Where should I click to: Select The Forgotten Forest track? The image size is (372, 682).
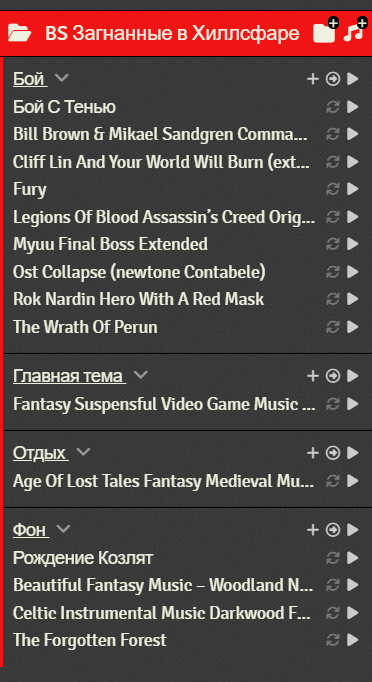90,640
